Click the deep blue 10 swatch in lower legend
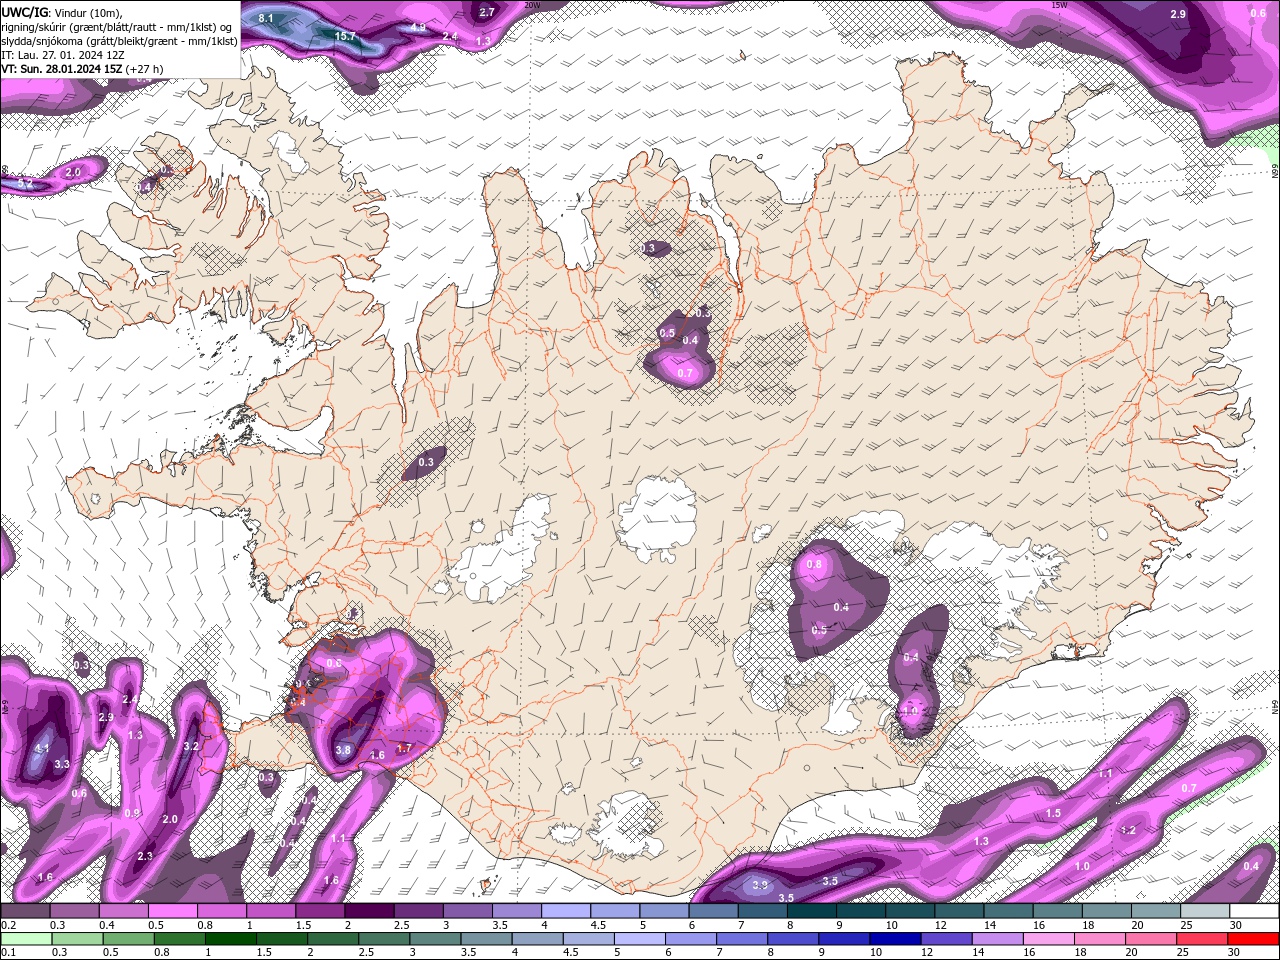Image resolution: width=1280 pixels, height=960 pixels. 896,939
